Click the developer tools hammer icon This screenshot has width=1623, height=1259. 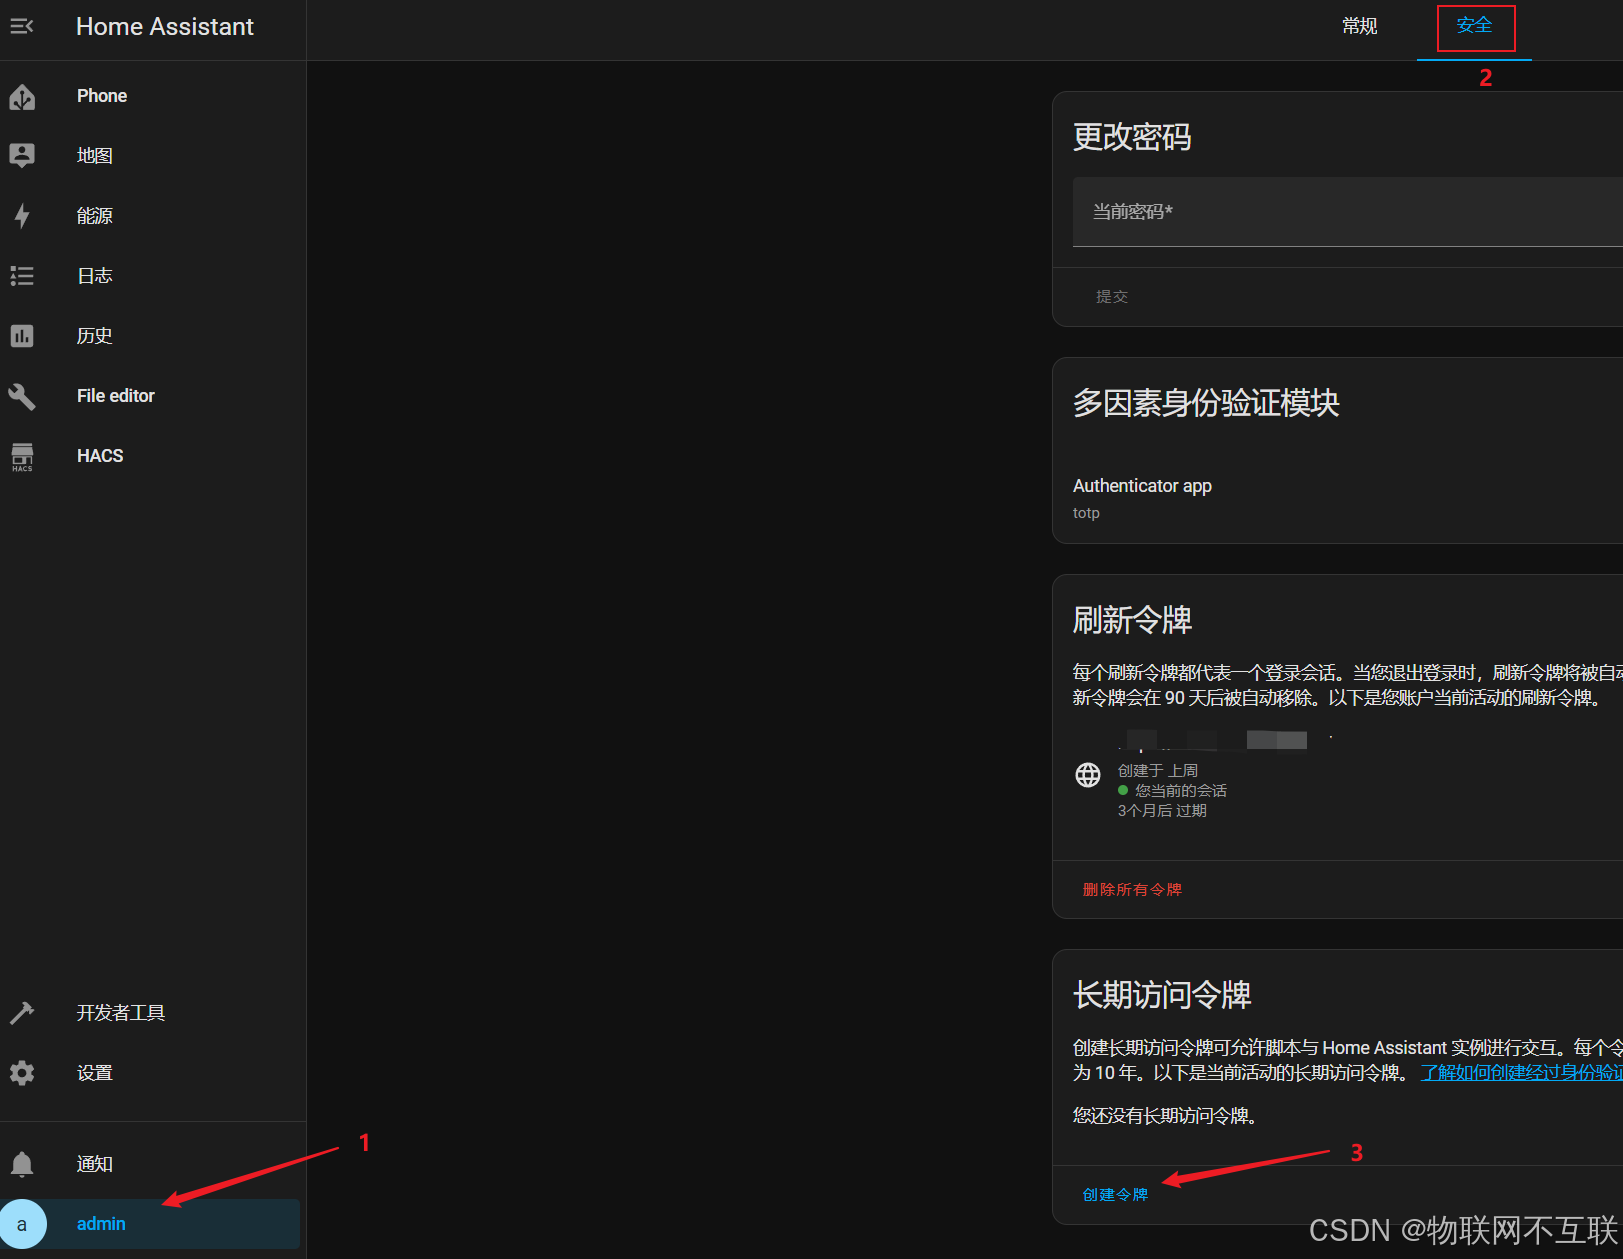22,1013
